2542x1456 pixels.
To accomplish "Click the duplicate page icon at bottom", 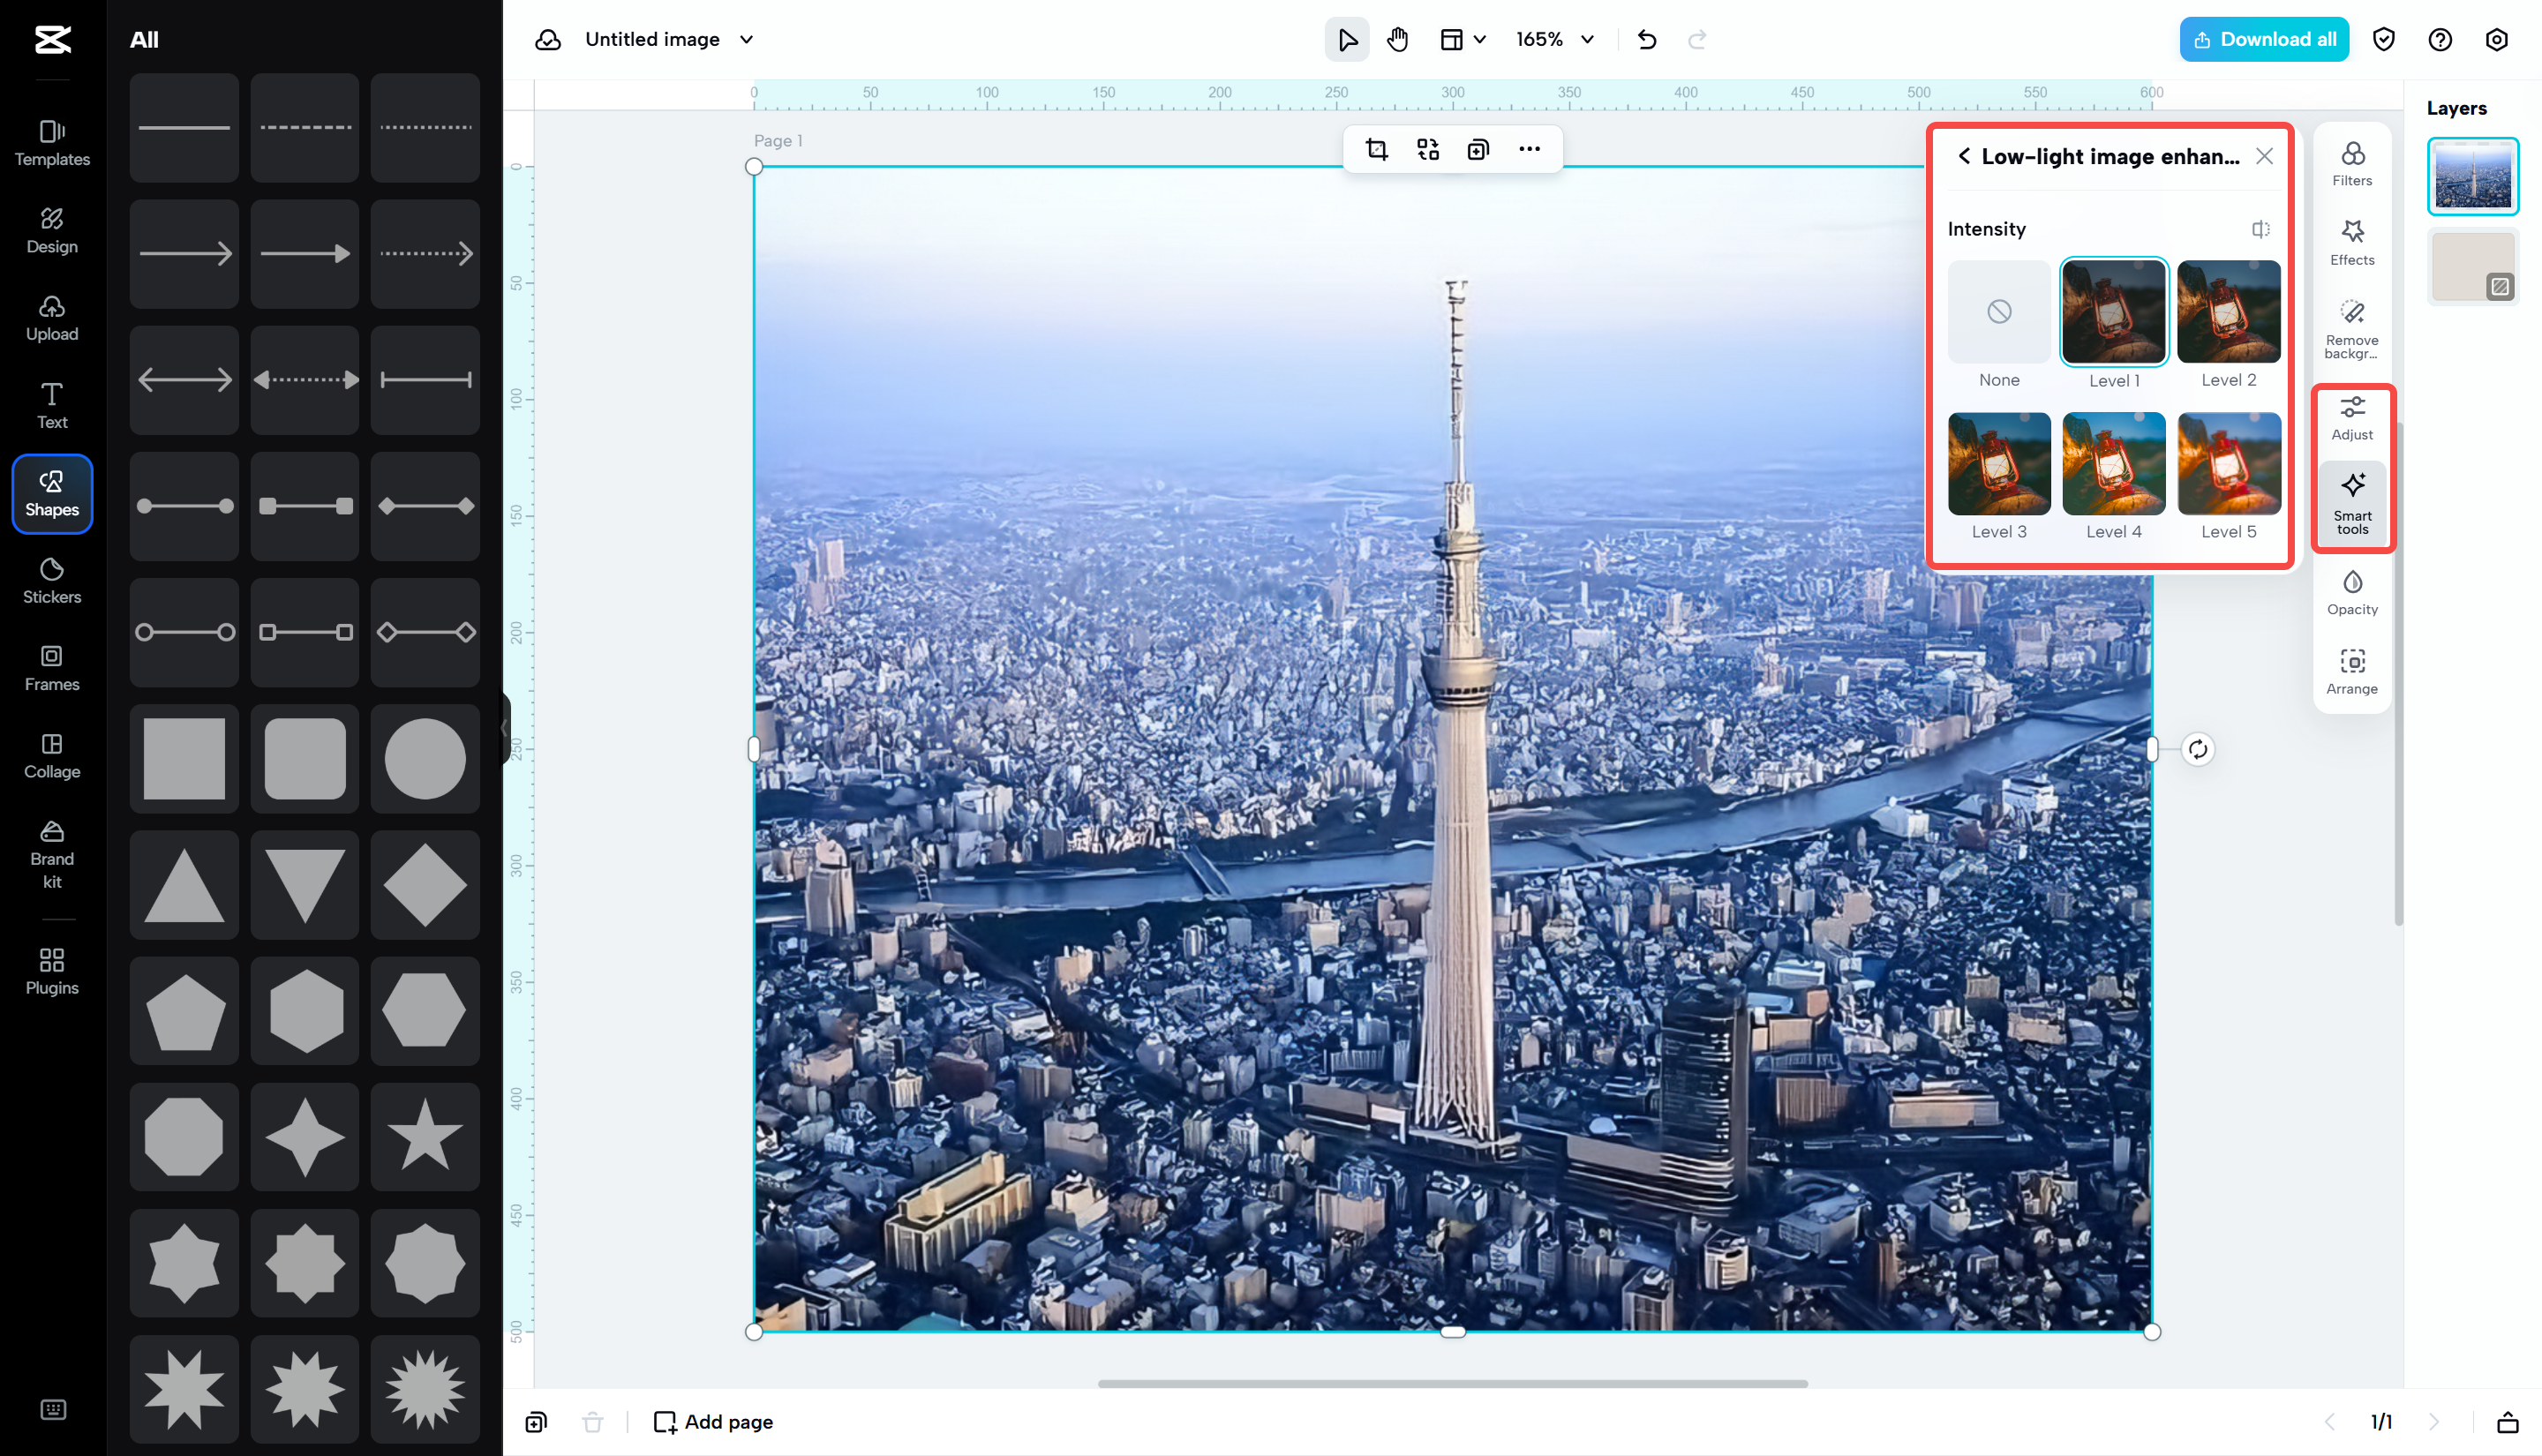I will click(536, 1421).
